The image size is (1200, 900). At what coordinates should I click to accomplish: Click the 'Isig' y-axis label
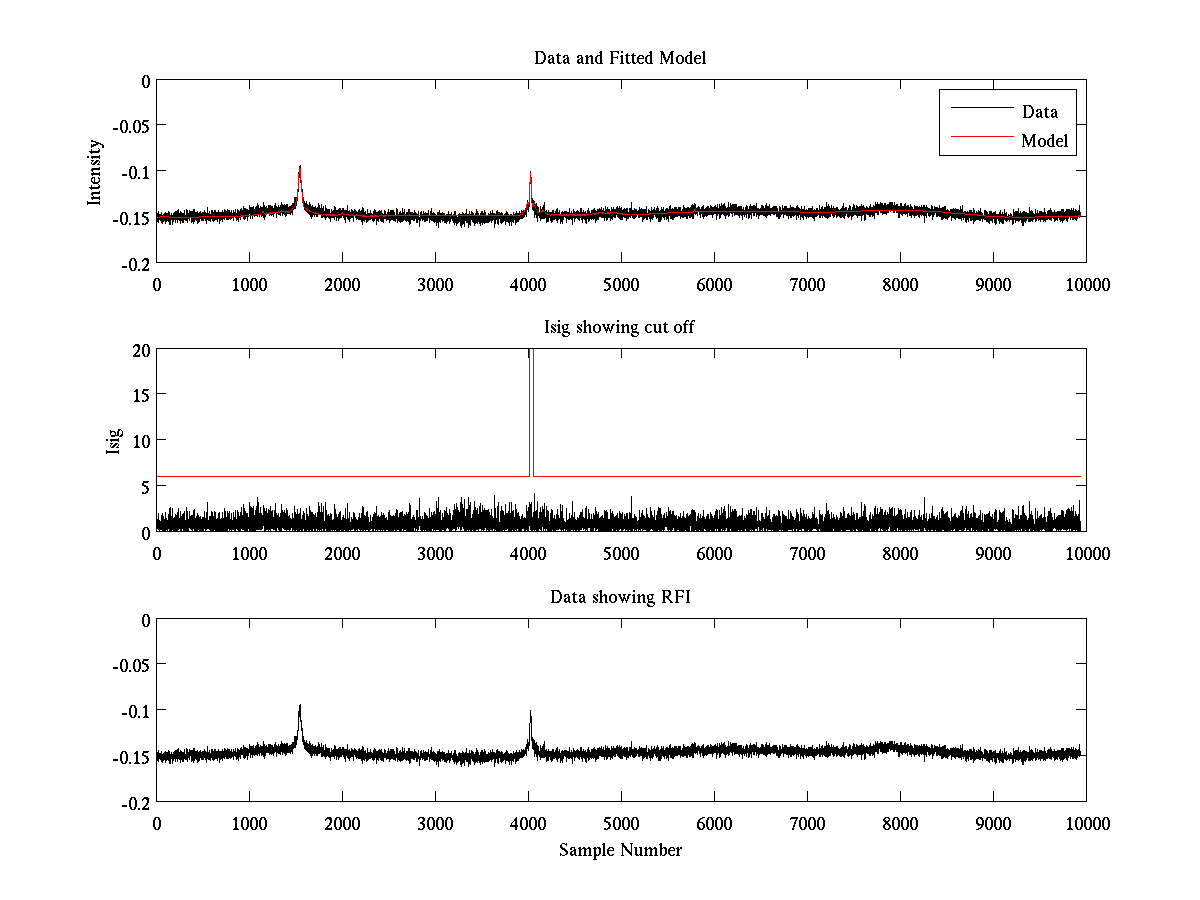[113, 441]
